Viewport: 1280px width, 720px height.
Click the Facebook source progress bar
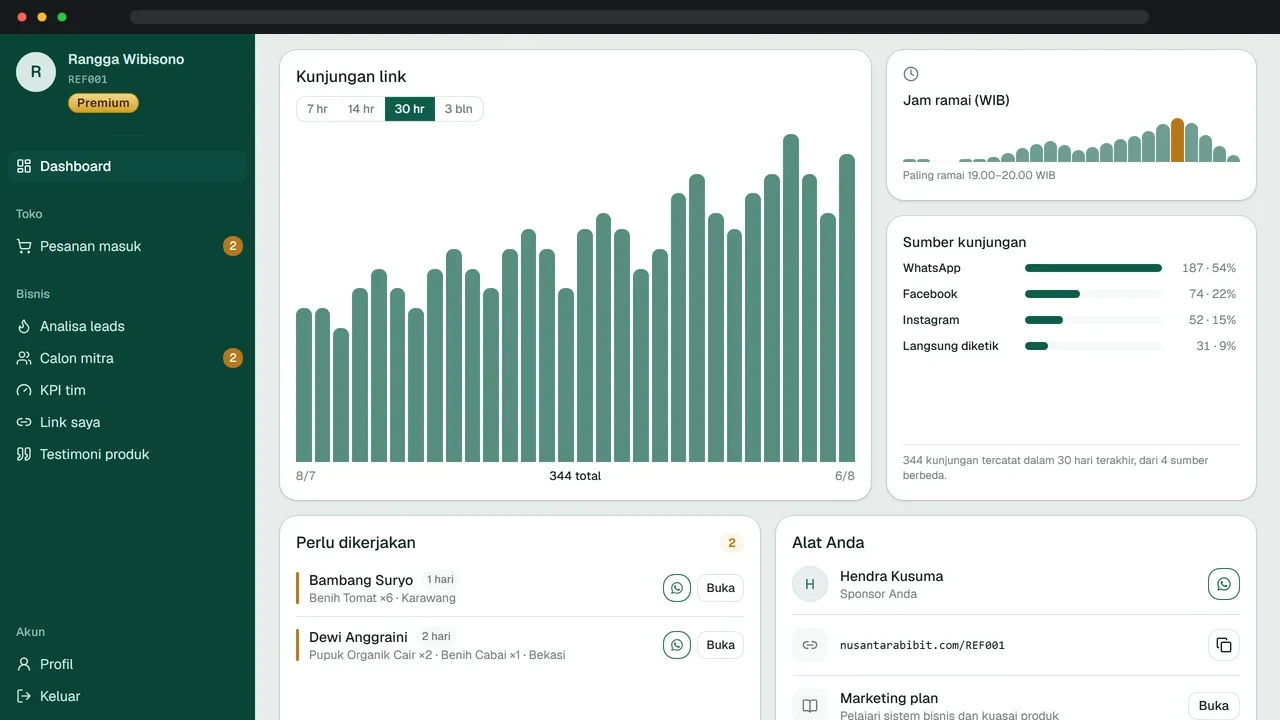pyautogui.click(x=1093, y=294)
